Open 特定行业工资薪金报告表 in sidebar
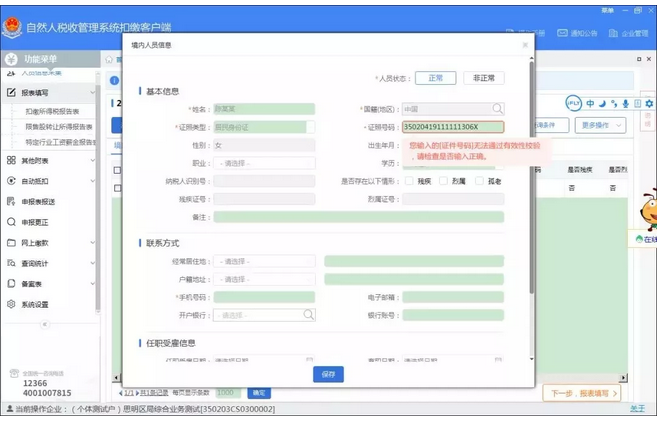The height and width of the screenshot is (421, 662). coord(60,142)
